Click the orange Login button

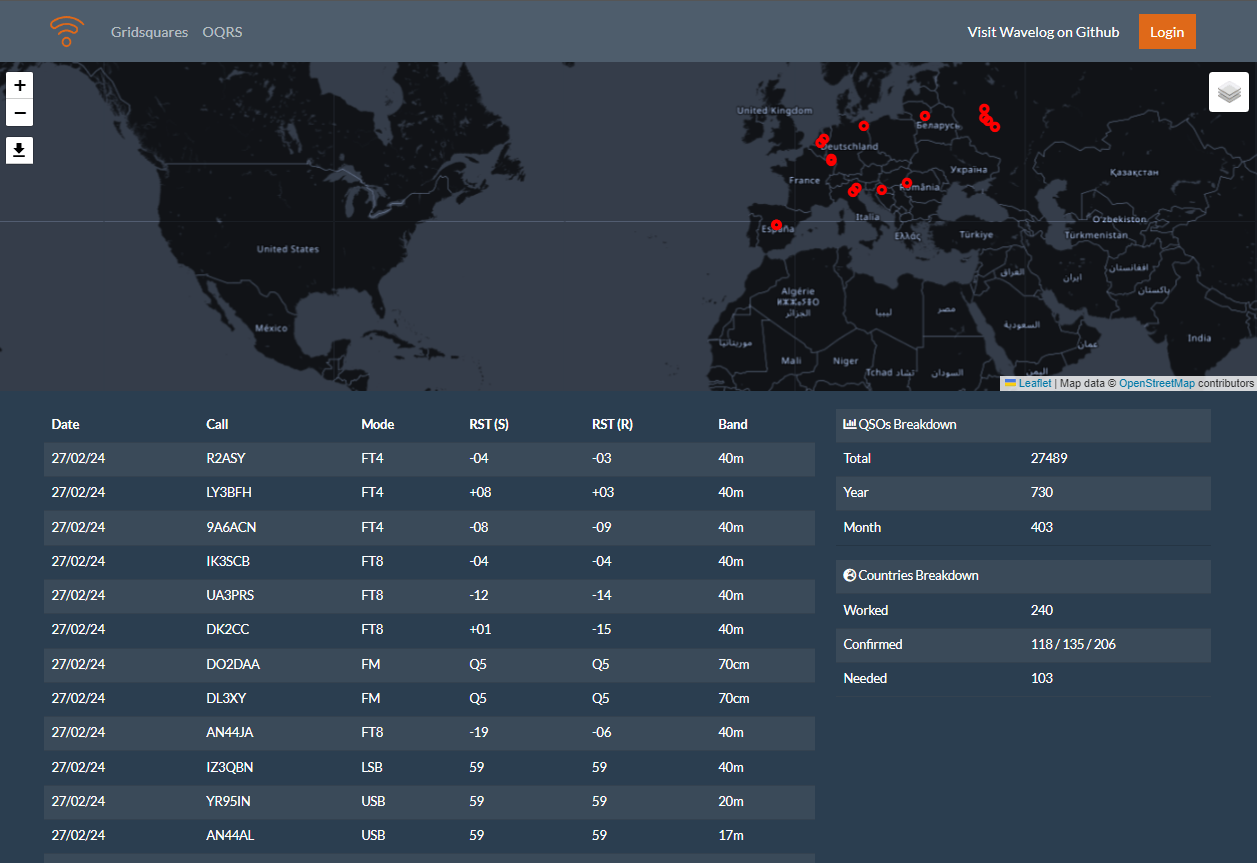point(1167,32)
